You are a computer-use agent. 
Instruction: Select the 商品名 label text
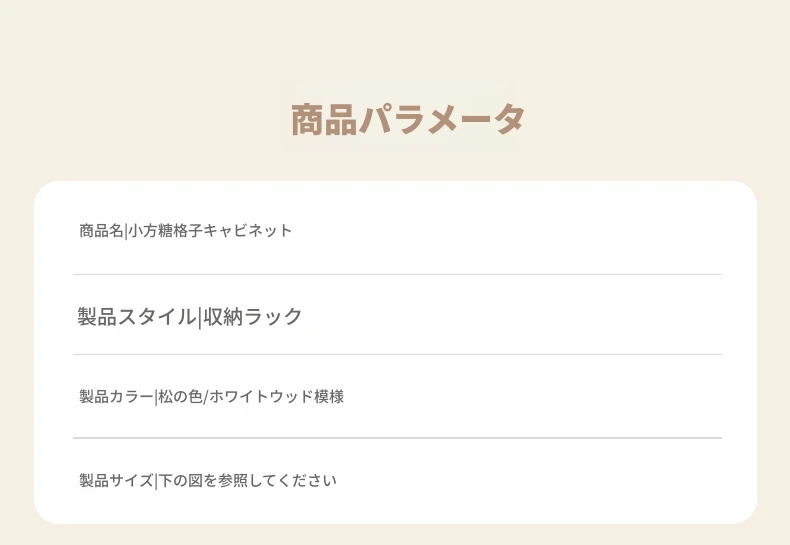coord(101,231)
